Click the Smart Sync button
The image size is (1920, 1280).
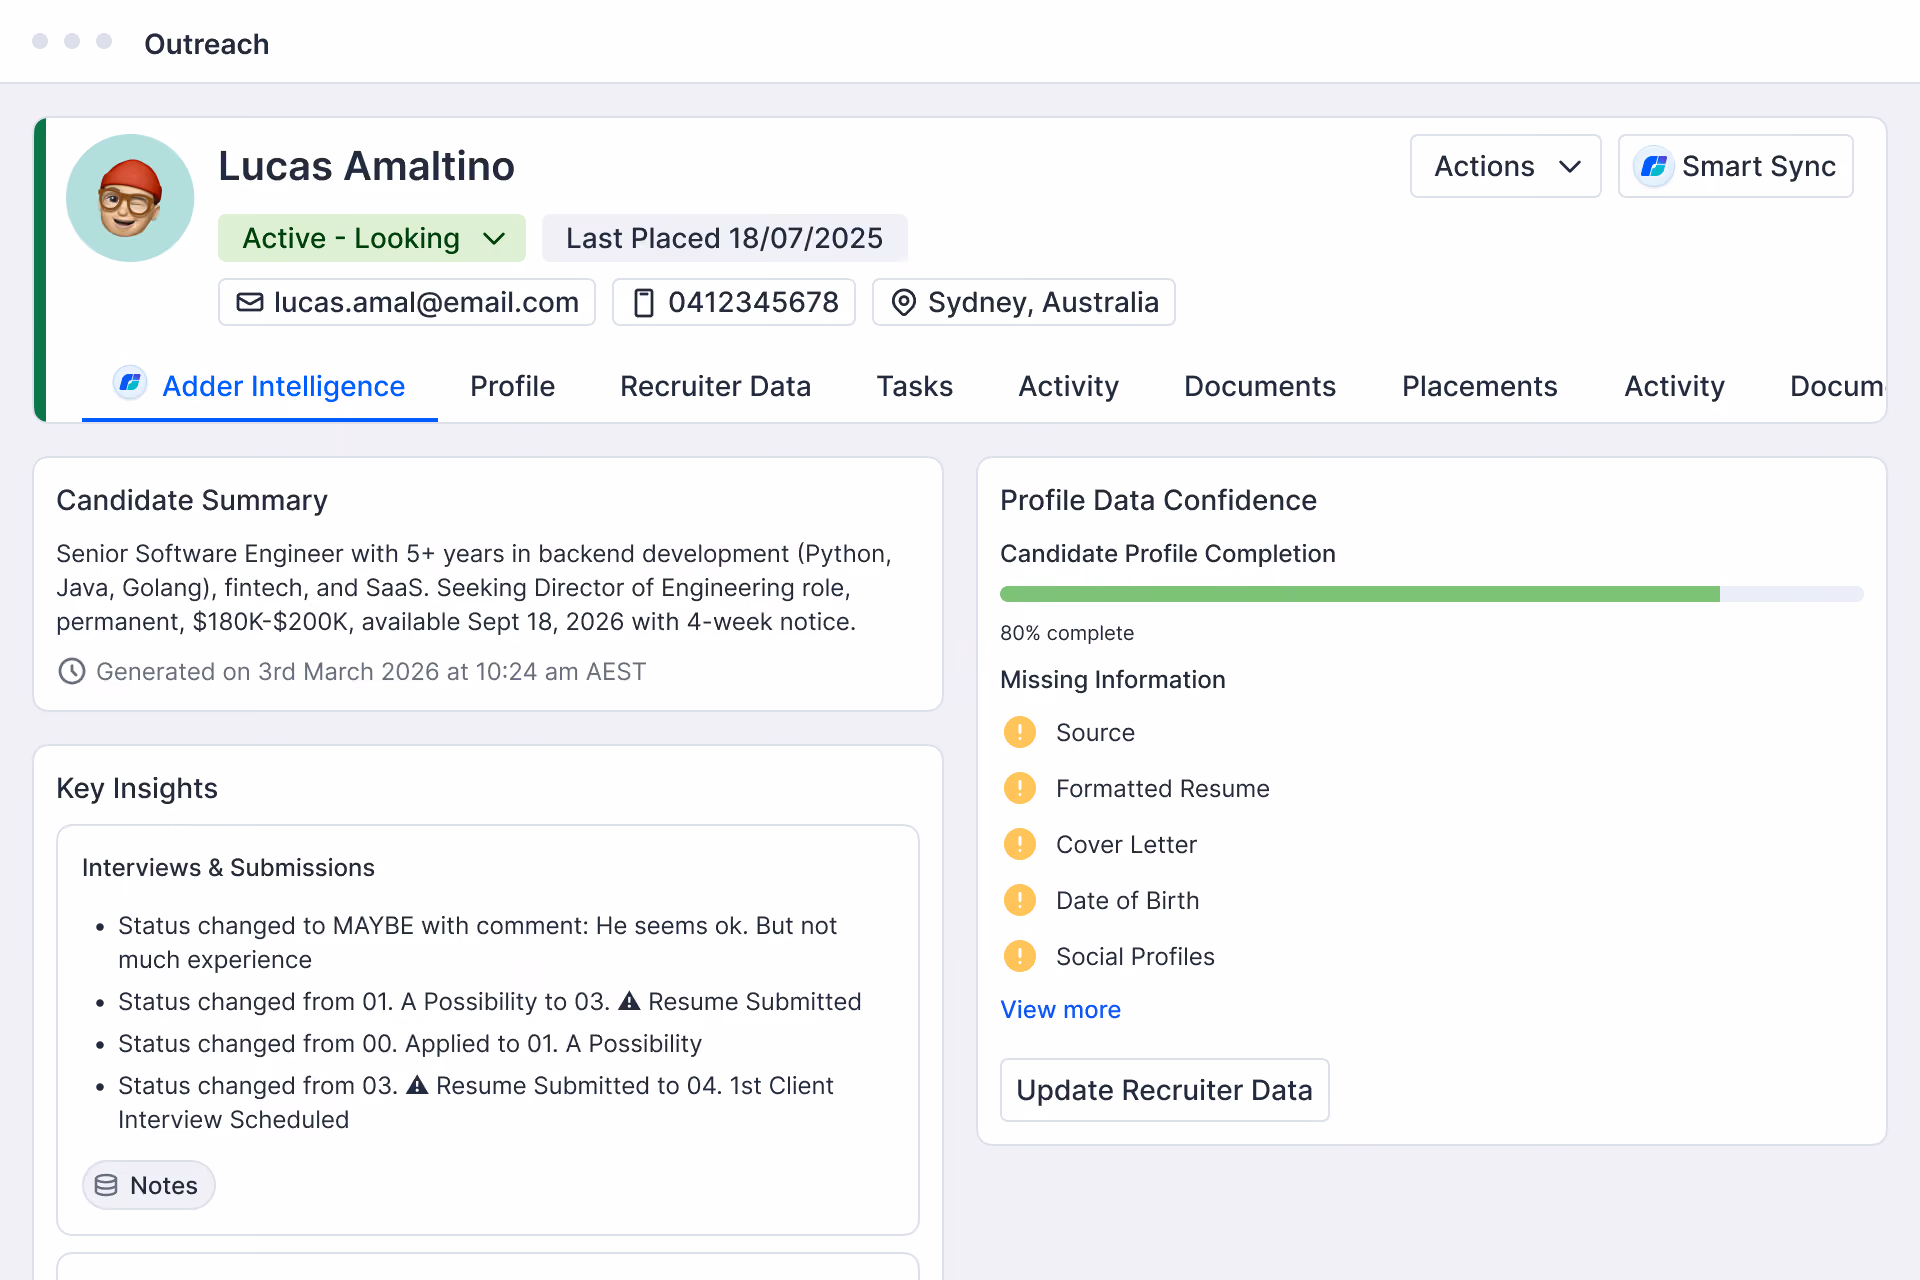click(1735, 166)
